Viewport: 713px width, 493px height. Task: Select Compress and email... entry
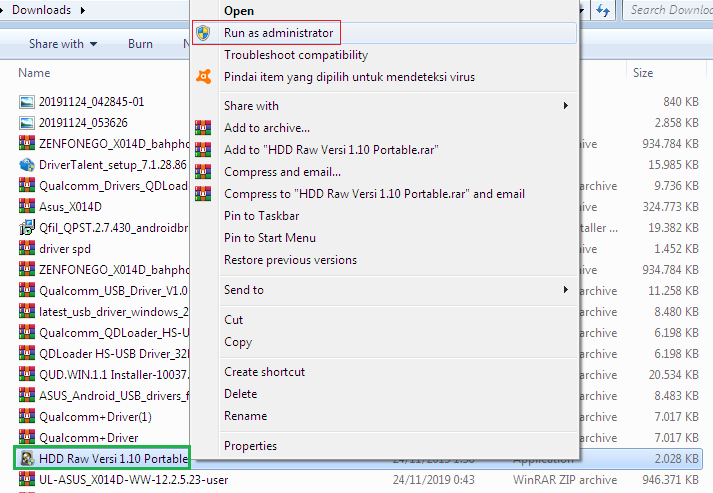[282, 172]
